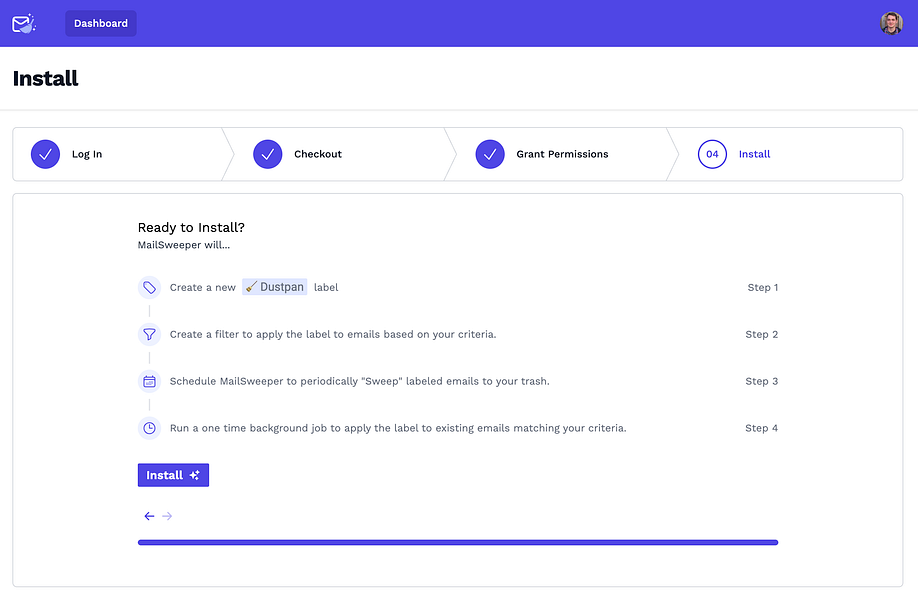Go back with the left arrow
Screen dimensions: 918x600
coord(149,516)
